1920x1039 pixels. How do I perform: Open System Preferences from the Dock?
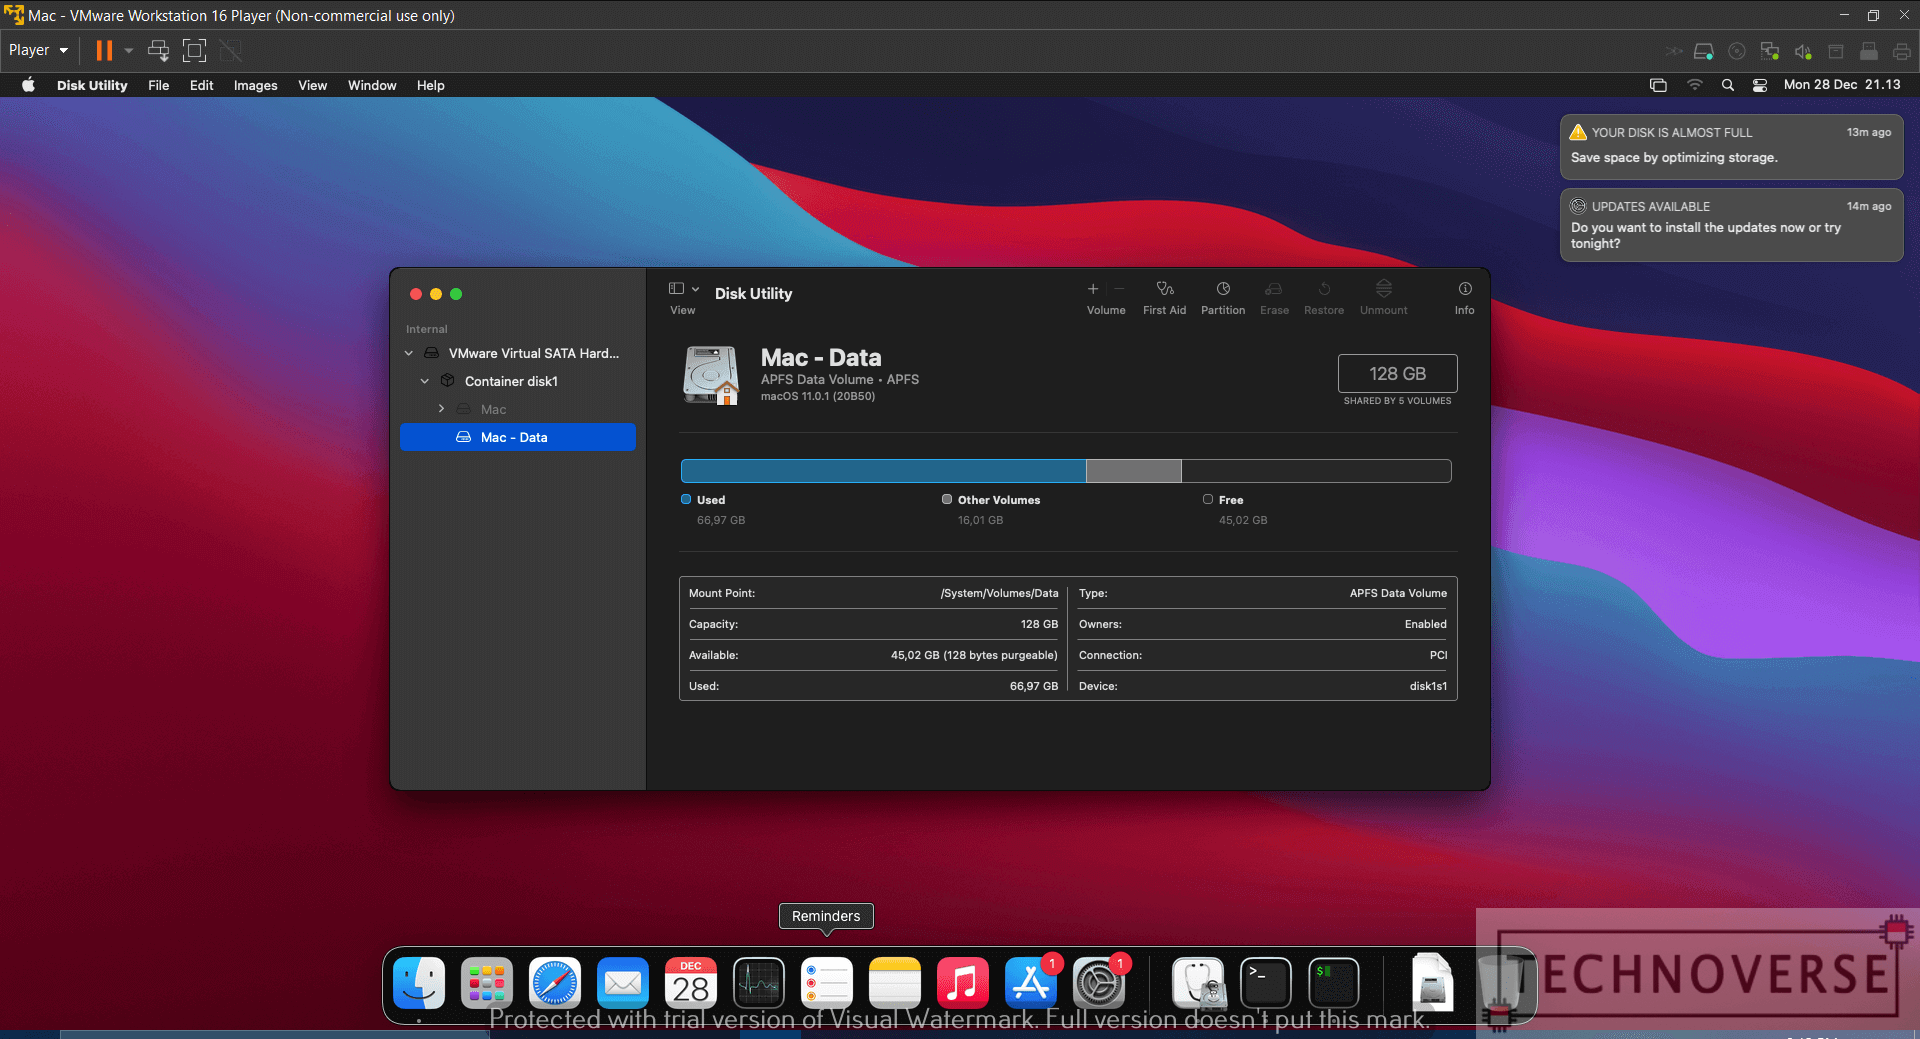(x=1099, y=983)
